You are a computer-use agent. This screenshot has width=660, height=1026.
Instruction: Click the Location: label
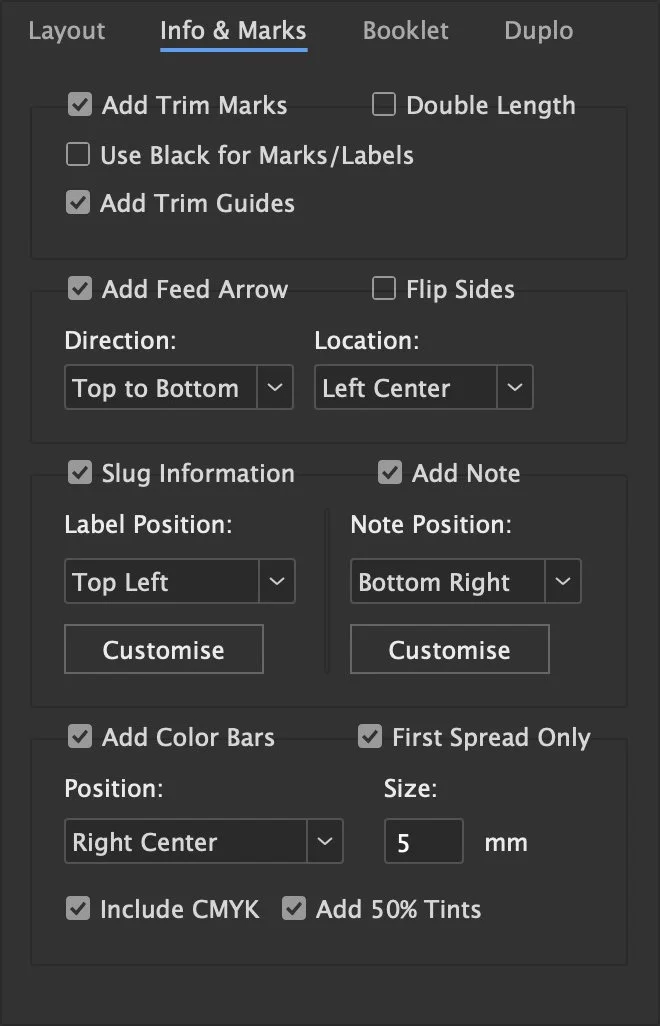click(x=367, y=341)
